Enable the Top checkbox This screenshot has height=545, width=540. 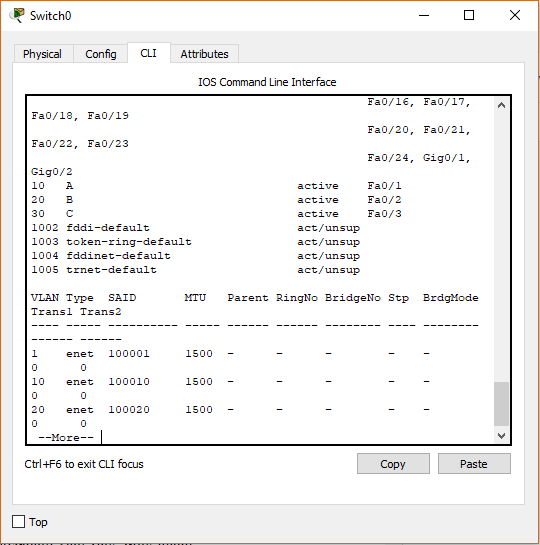(x=18, y=522)
